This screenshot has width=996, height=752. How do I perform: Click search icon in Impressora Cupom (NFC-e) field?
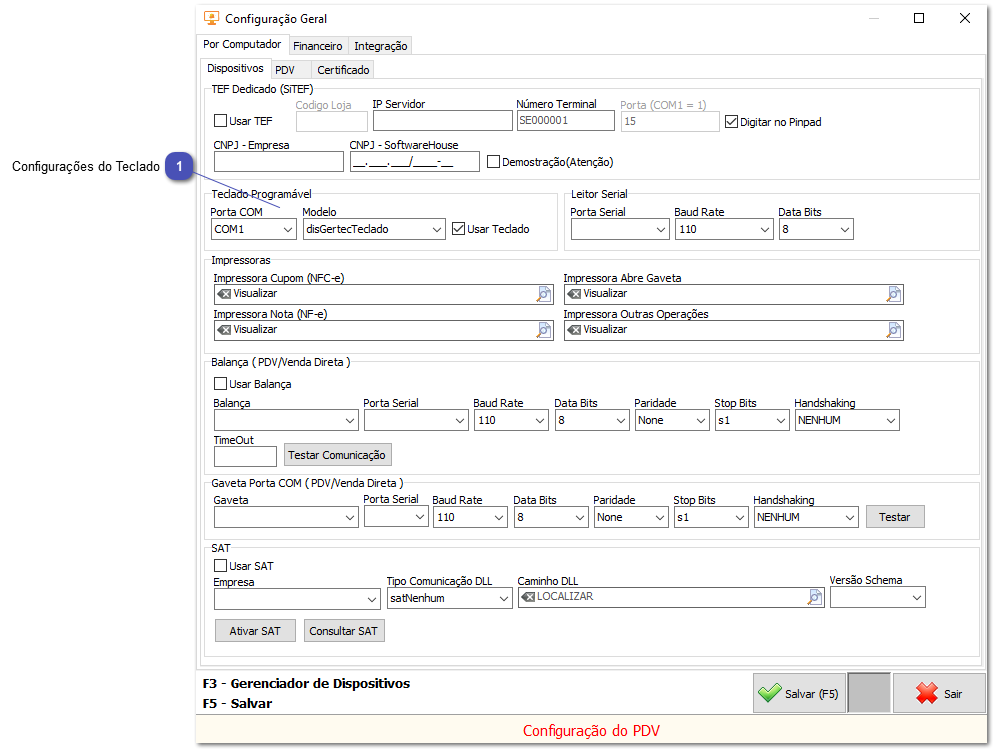click(x=544, y=294)
